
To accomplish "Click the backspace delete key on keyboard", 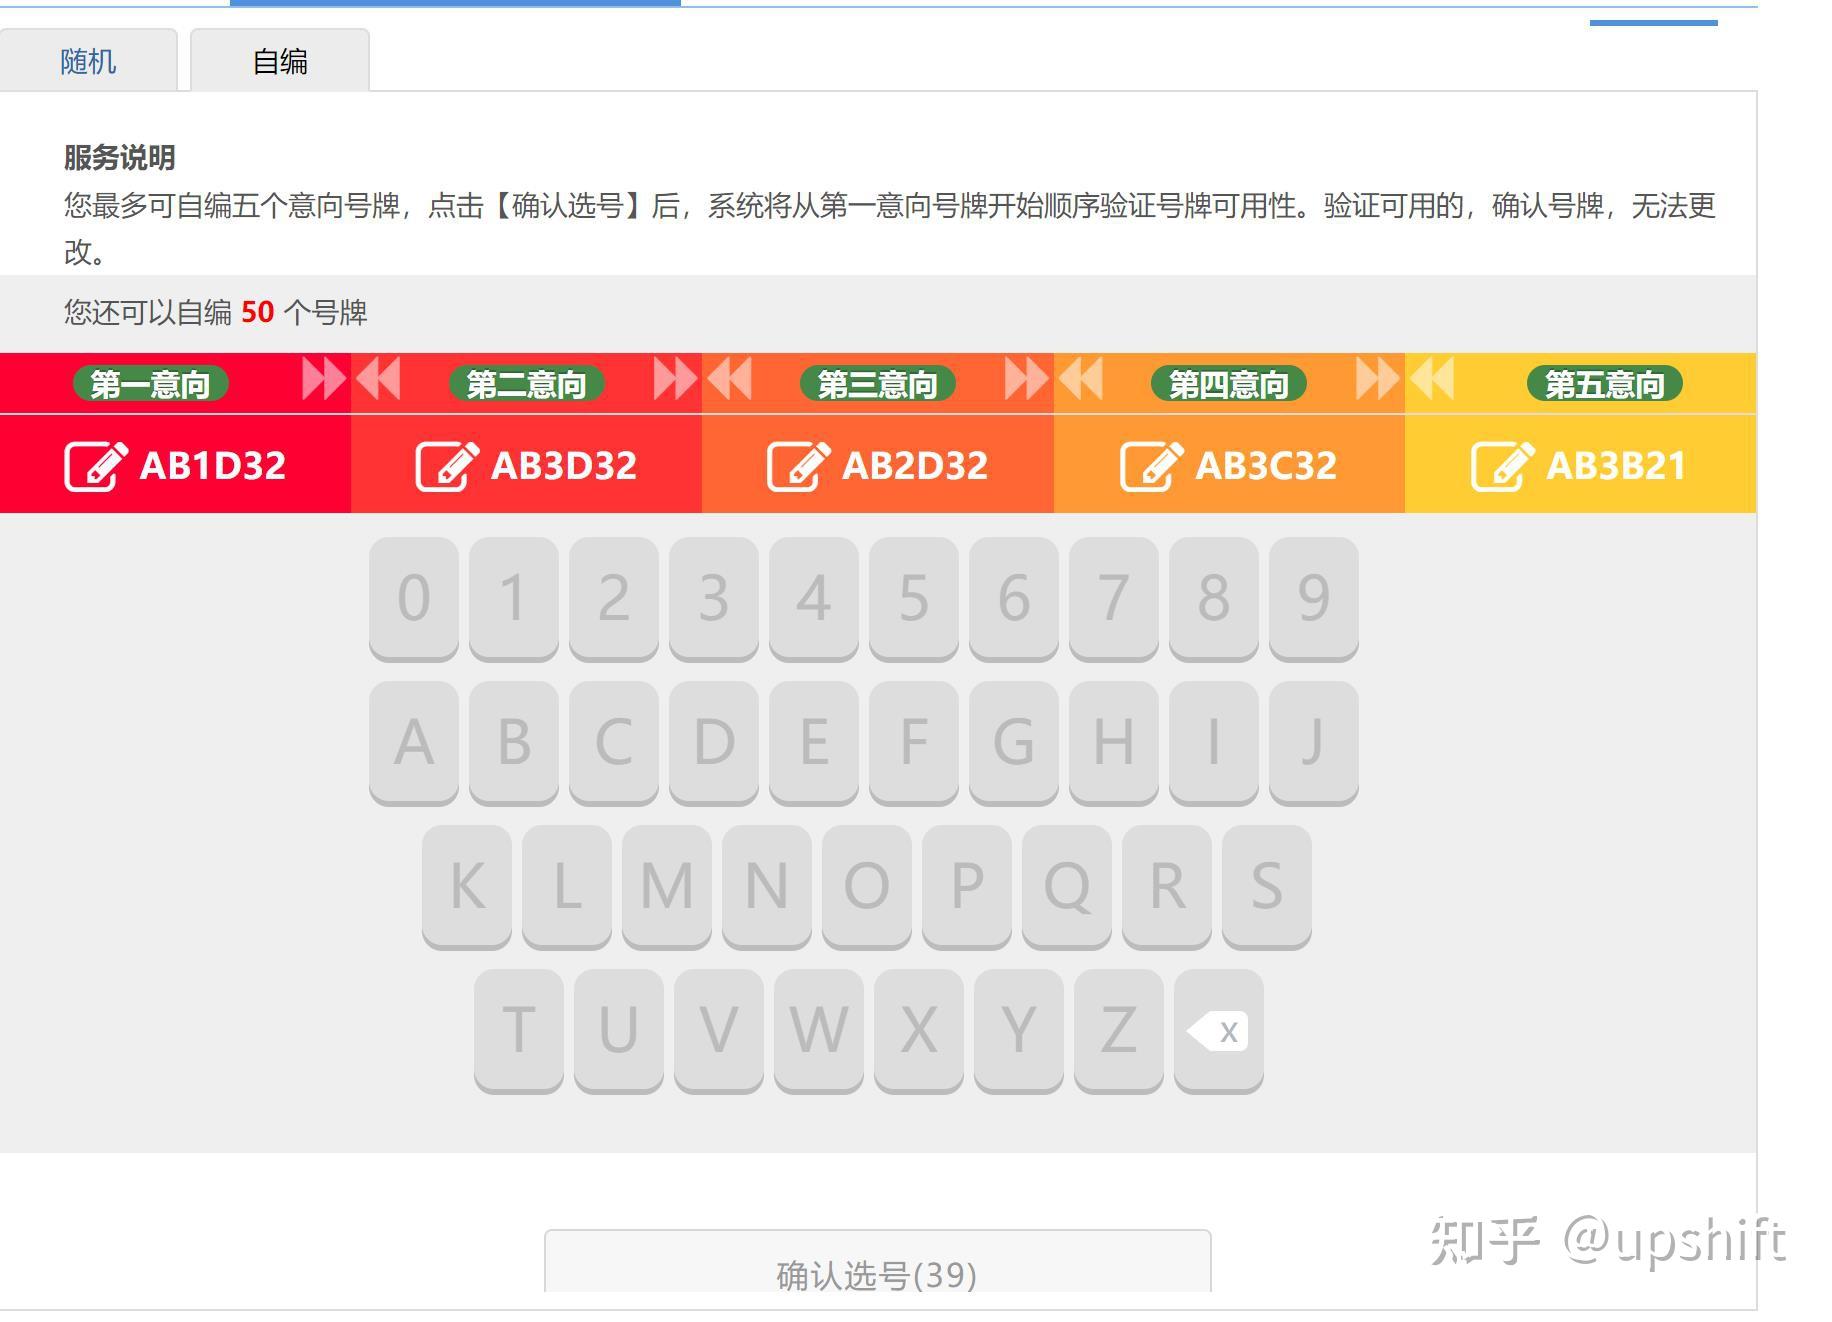I will 1218,1031.
